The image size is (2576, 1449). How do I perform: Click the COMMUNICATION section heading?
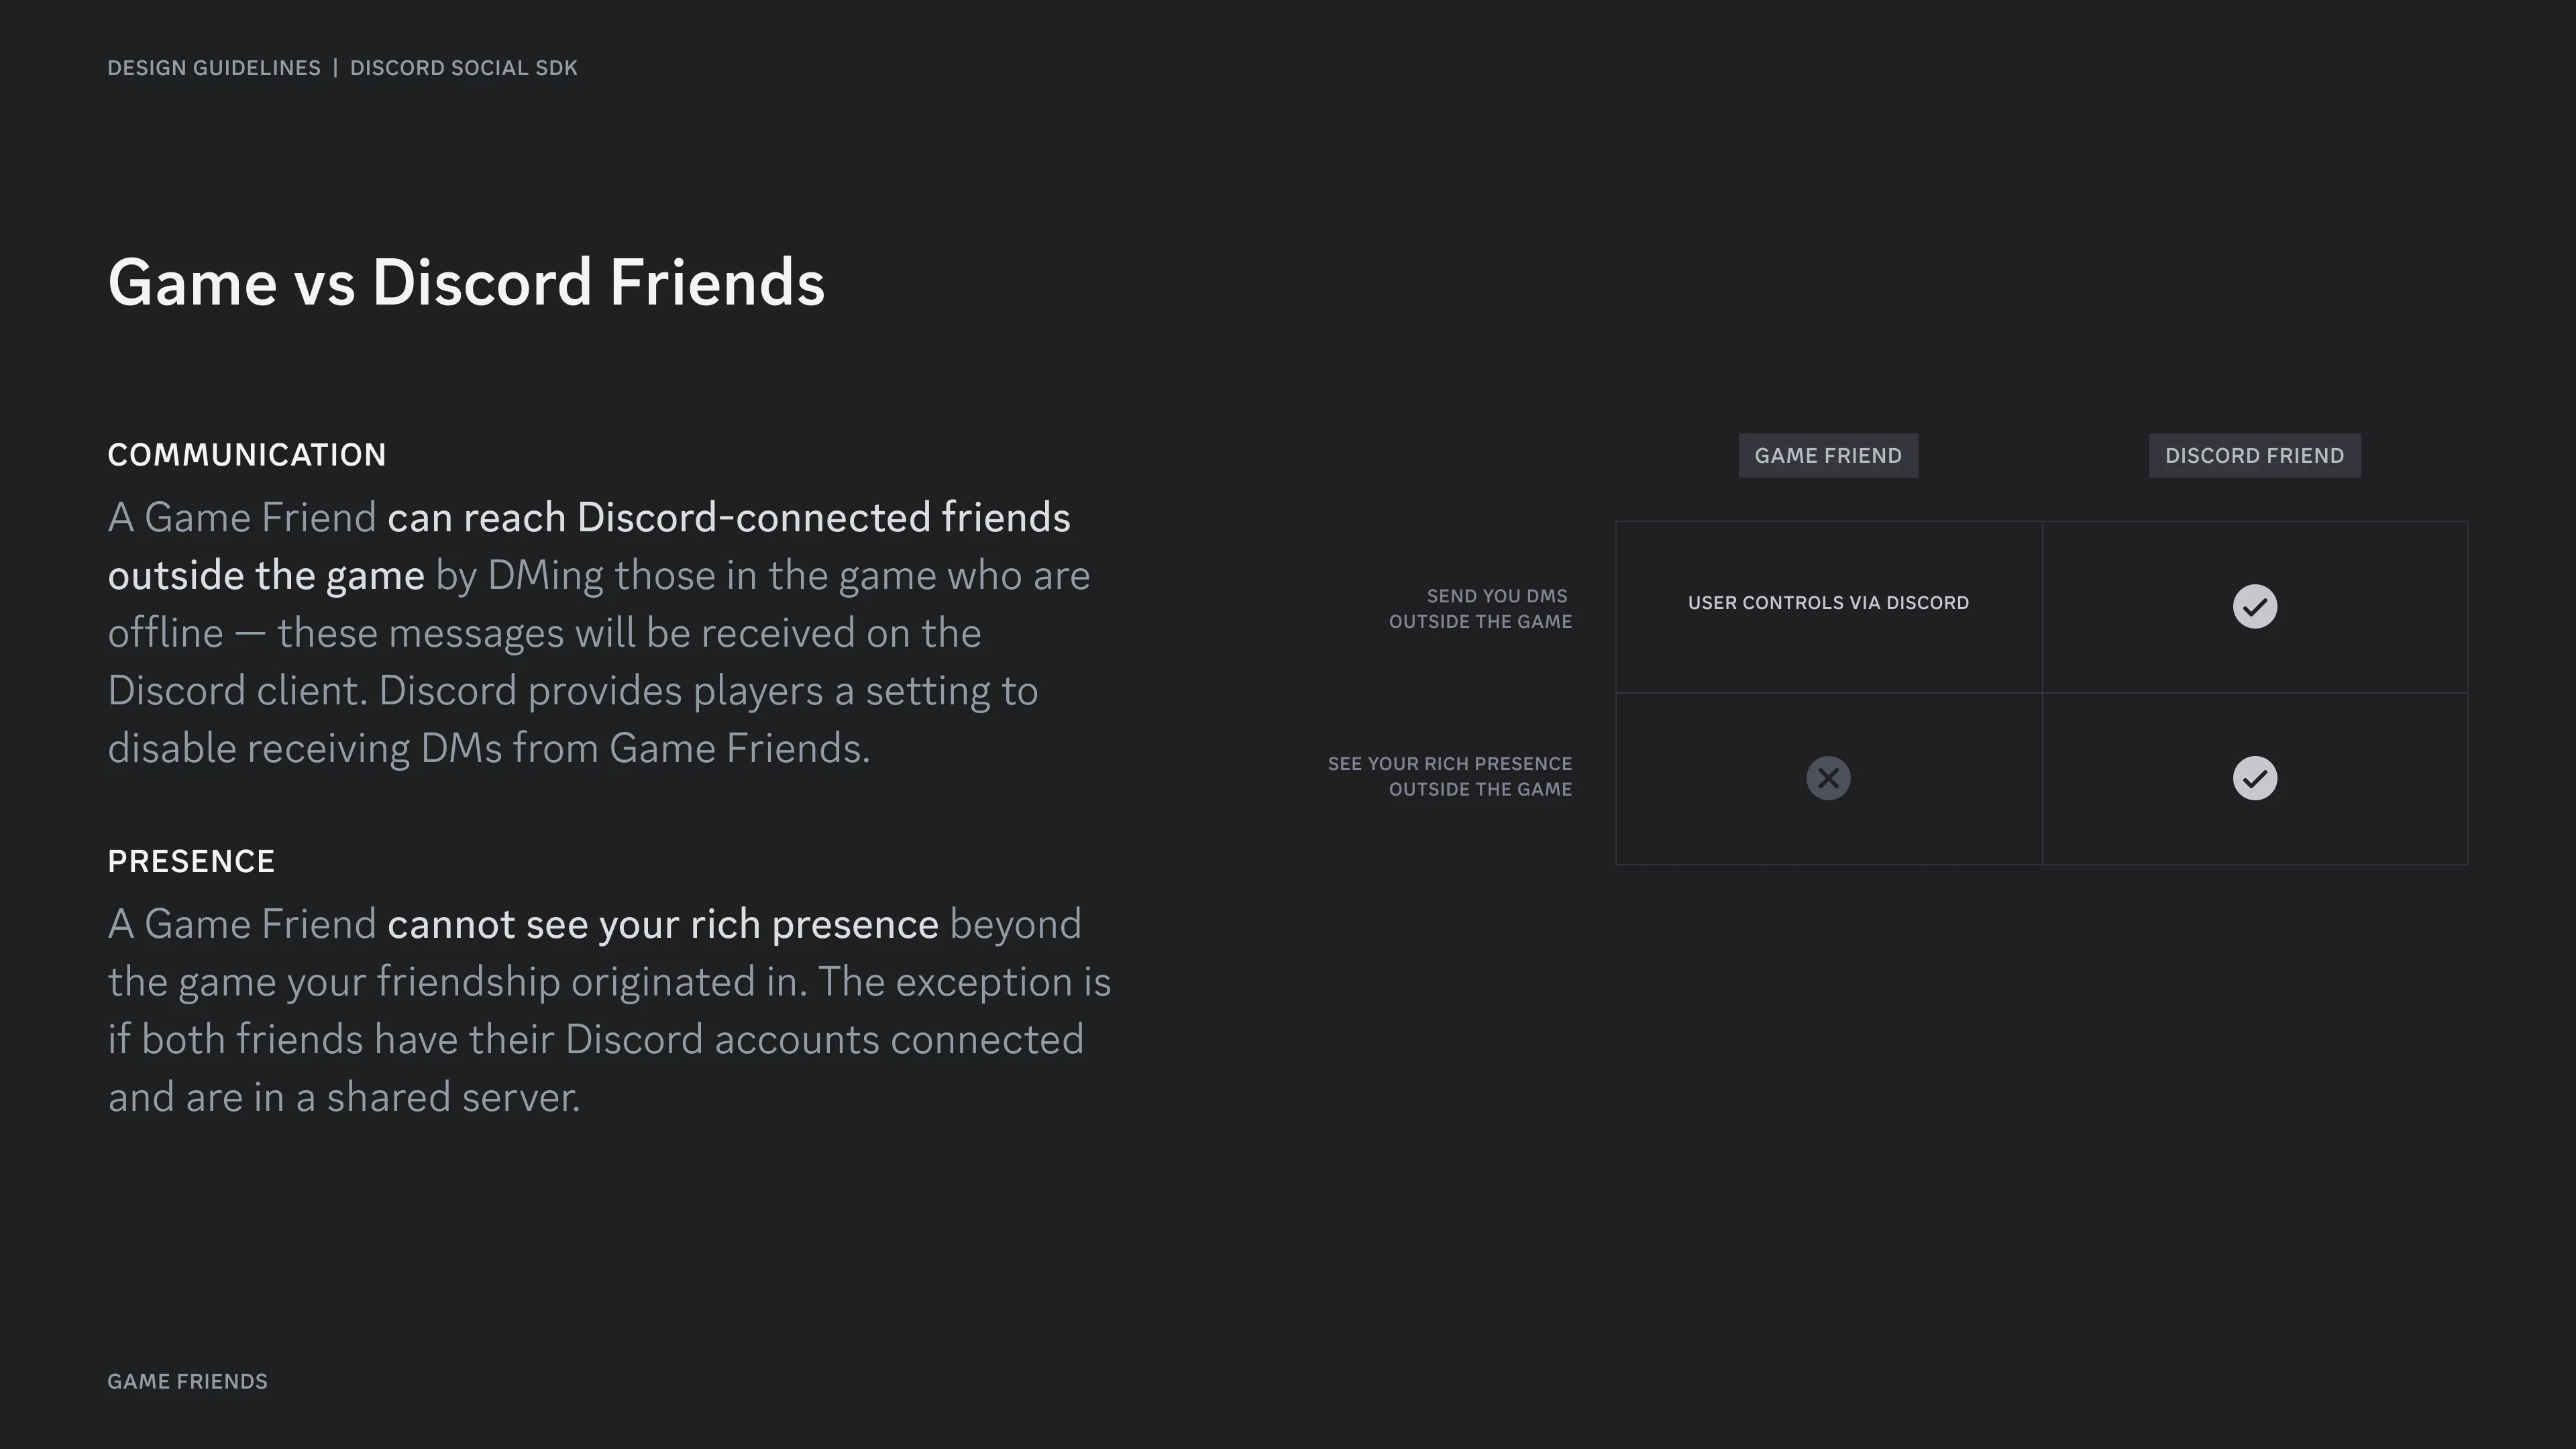[247, 455]
